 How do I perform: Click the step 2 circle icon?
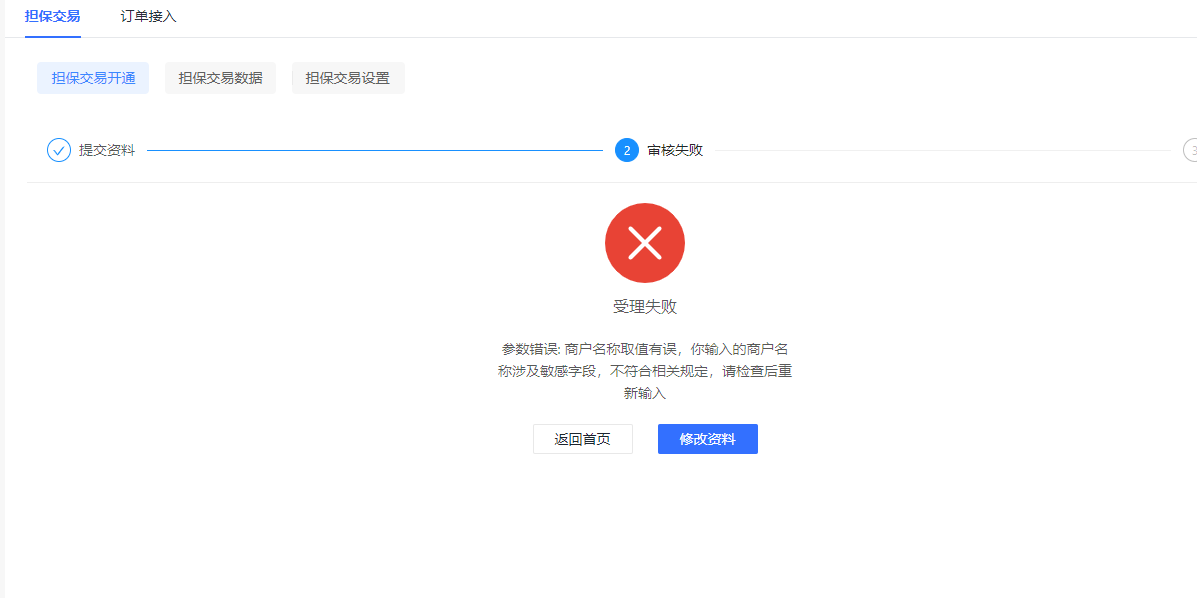pyautogui.click(x=627, y=150)
